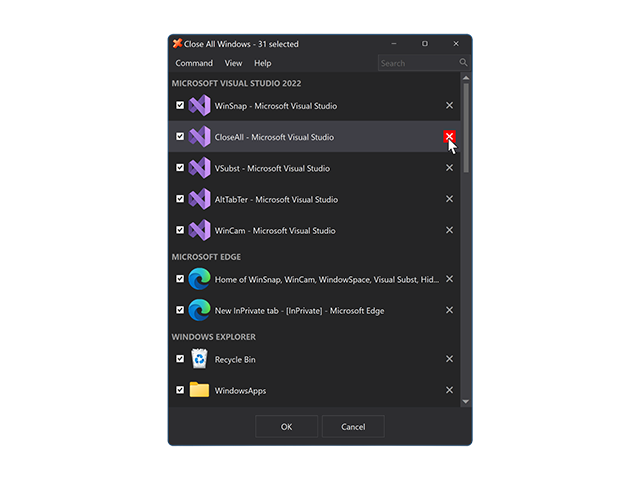The image size is (640, 480).
Task: Click the Close All Windows app logo in title bar
Action: [x=177, y=43]
